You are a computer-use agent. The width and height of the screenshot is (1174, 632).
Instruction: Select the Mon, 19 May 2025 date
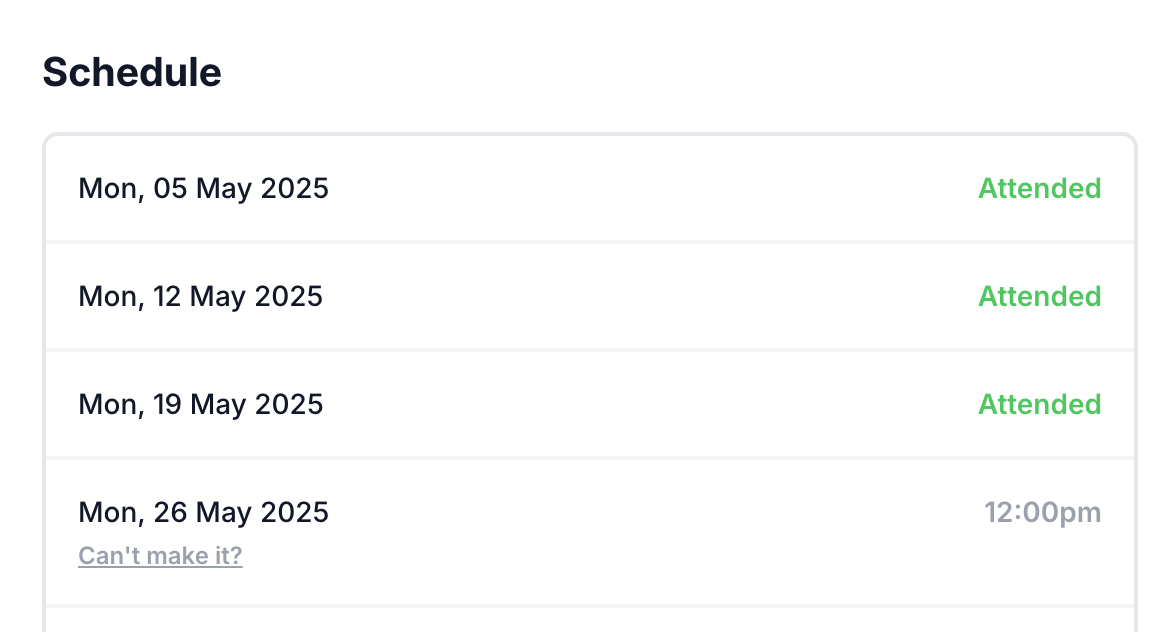200,404
